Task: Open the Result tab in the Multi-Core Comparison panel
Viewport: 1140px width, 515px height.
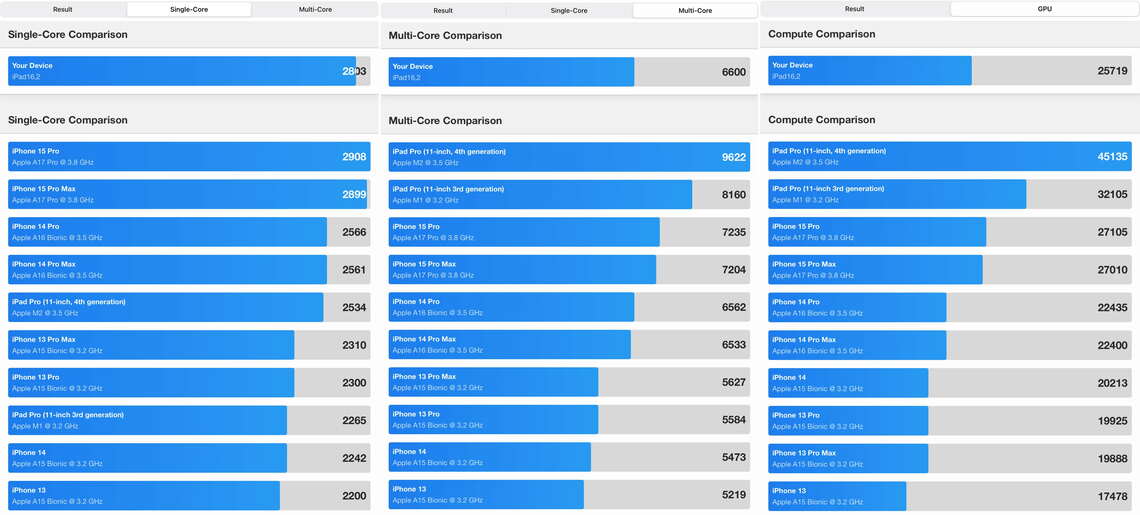Action: tap(443, 11)
